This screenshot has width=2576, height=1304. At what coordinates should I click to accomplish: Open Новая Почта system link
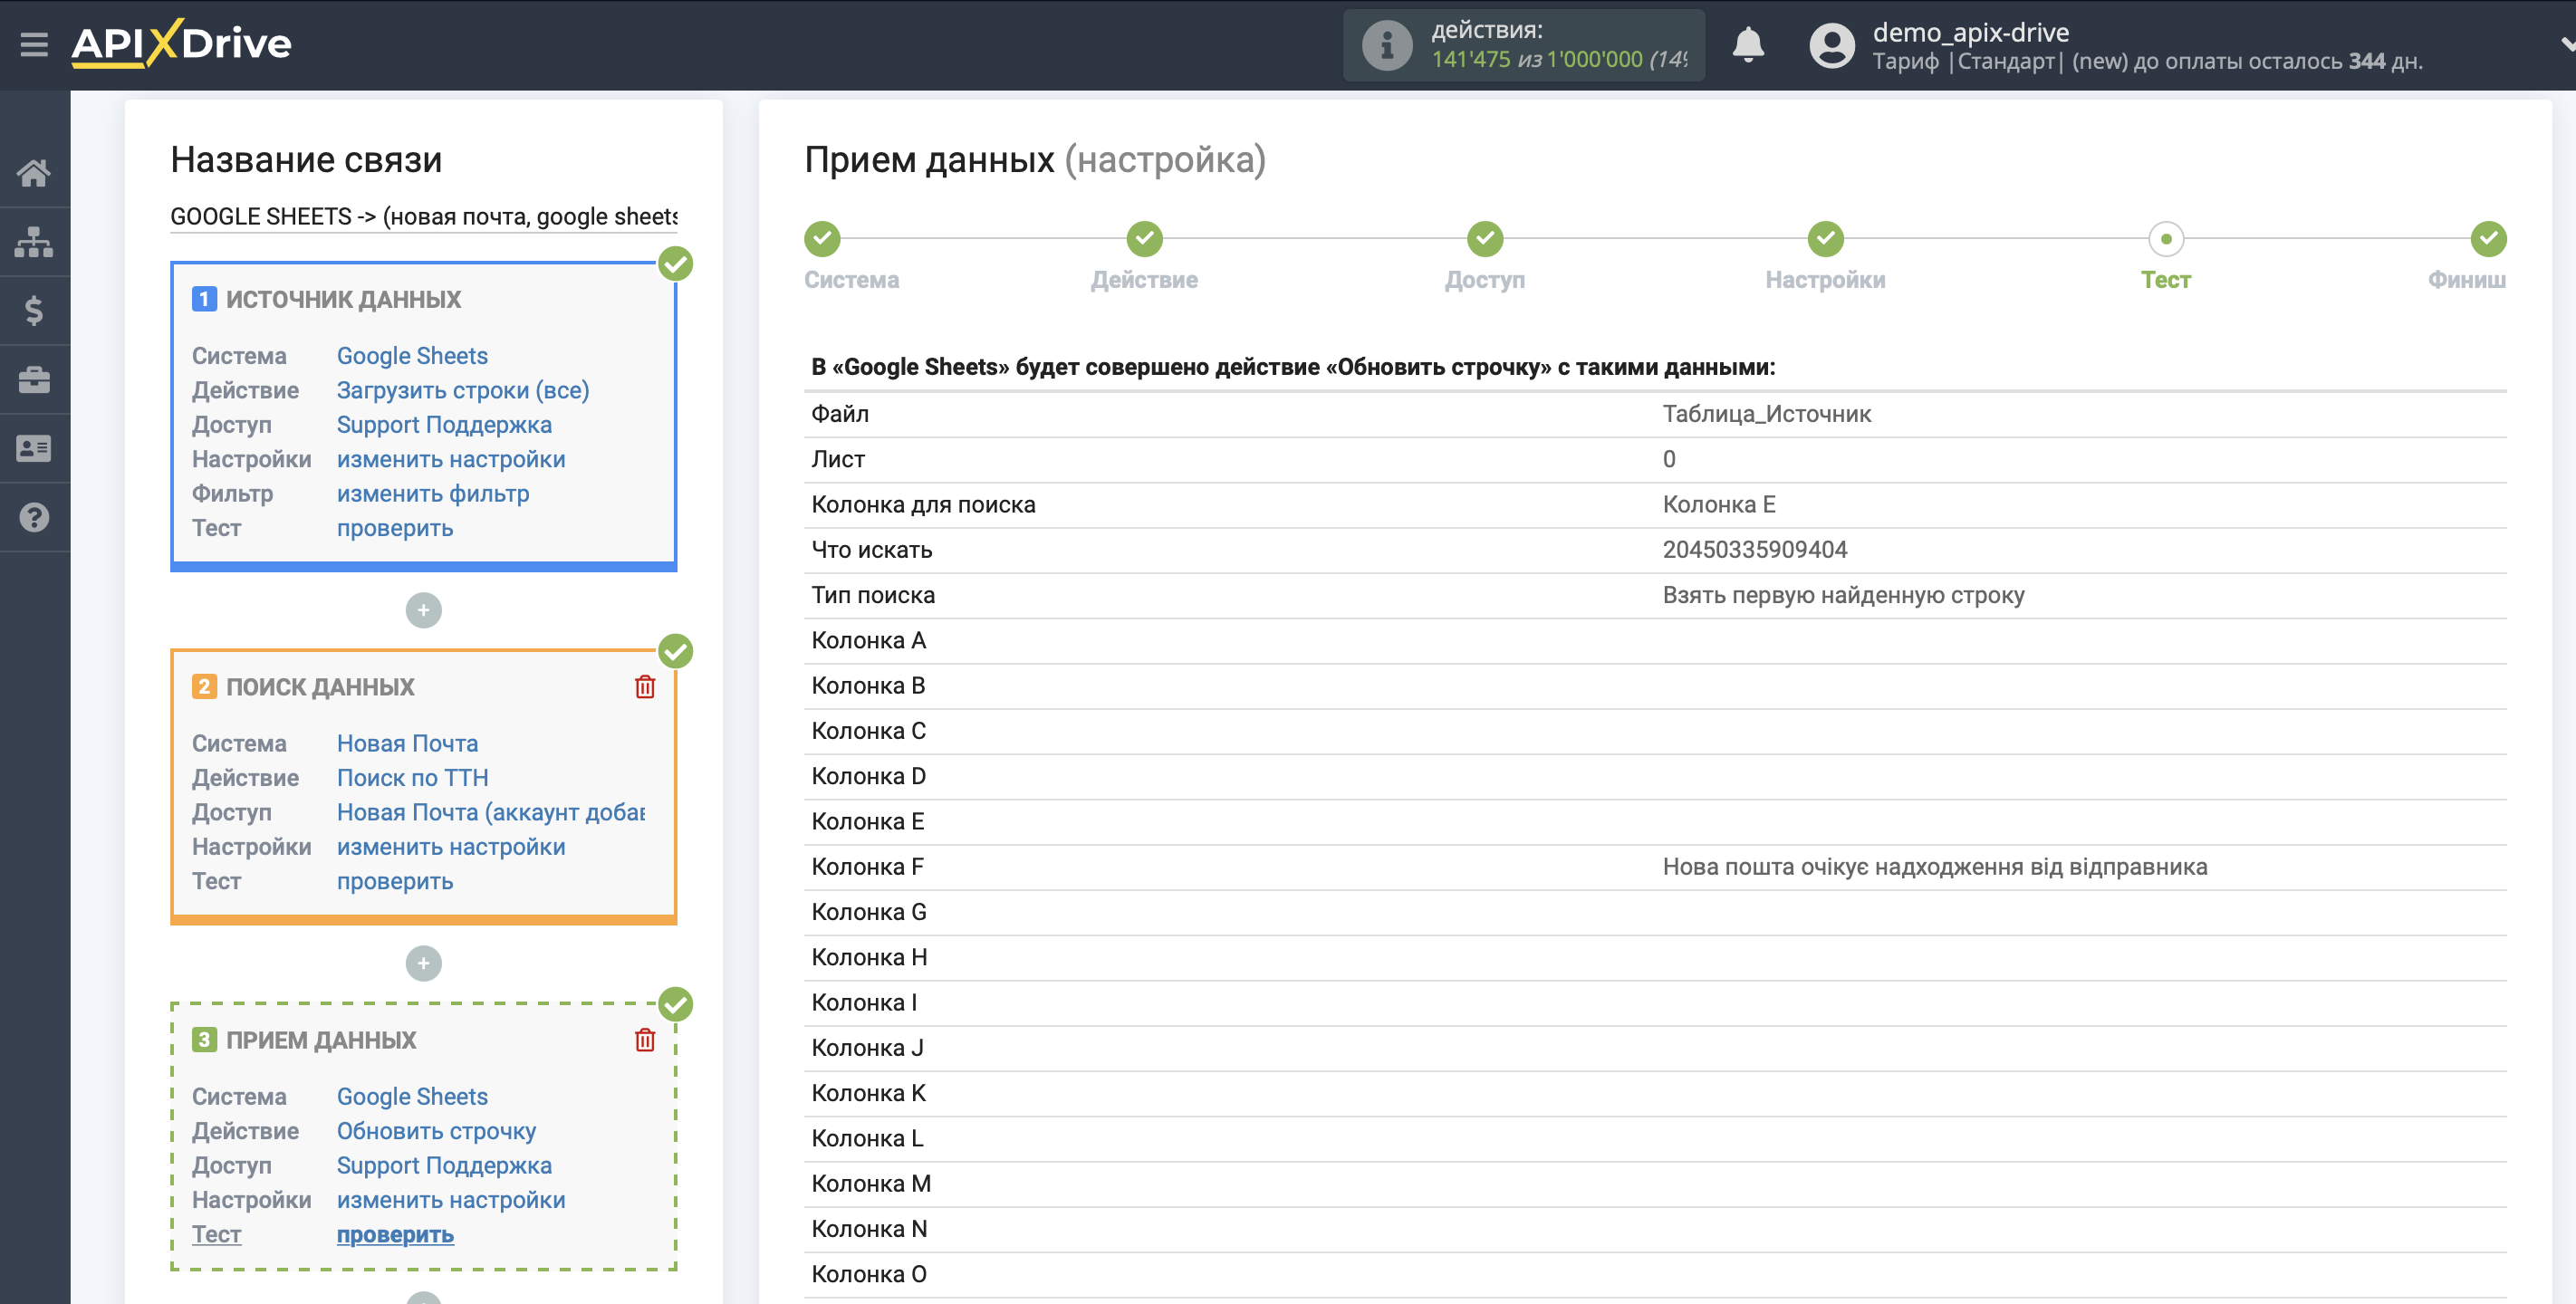[407, 743]
